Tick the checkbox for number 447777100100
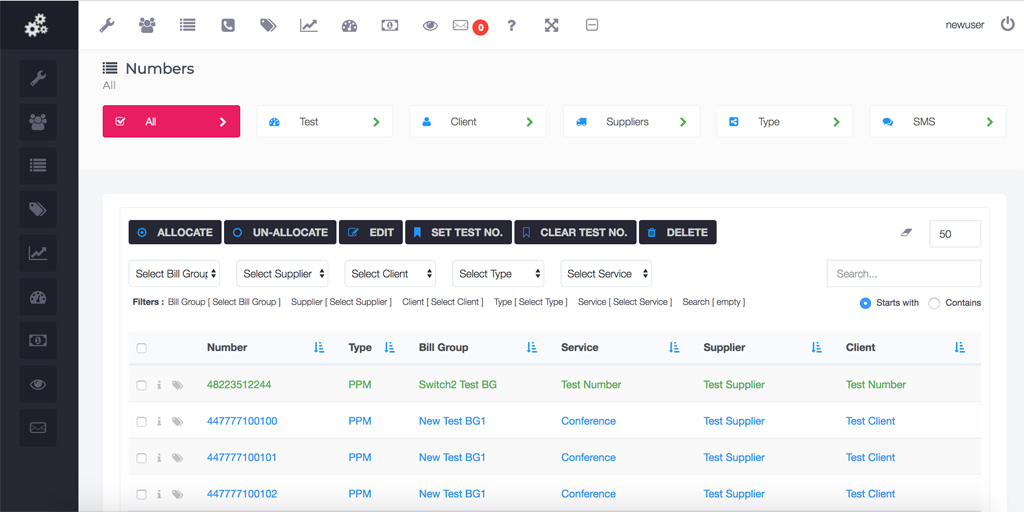This screenshot has height=512, width=1024. click(x=141, y=422)
